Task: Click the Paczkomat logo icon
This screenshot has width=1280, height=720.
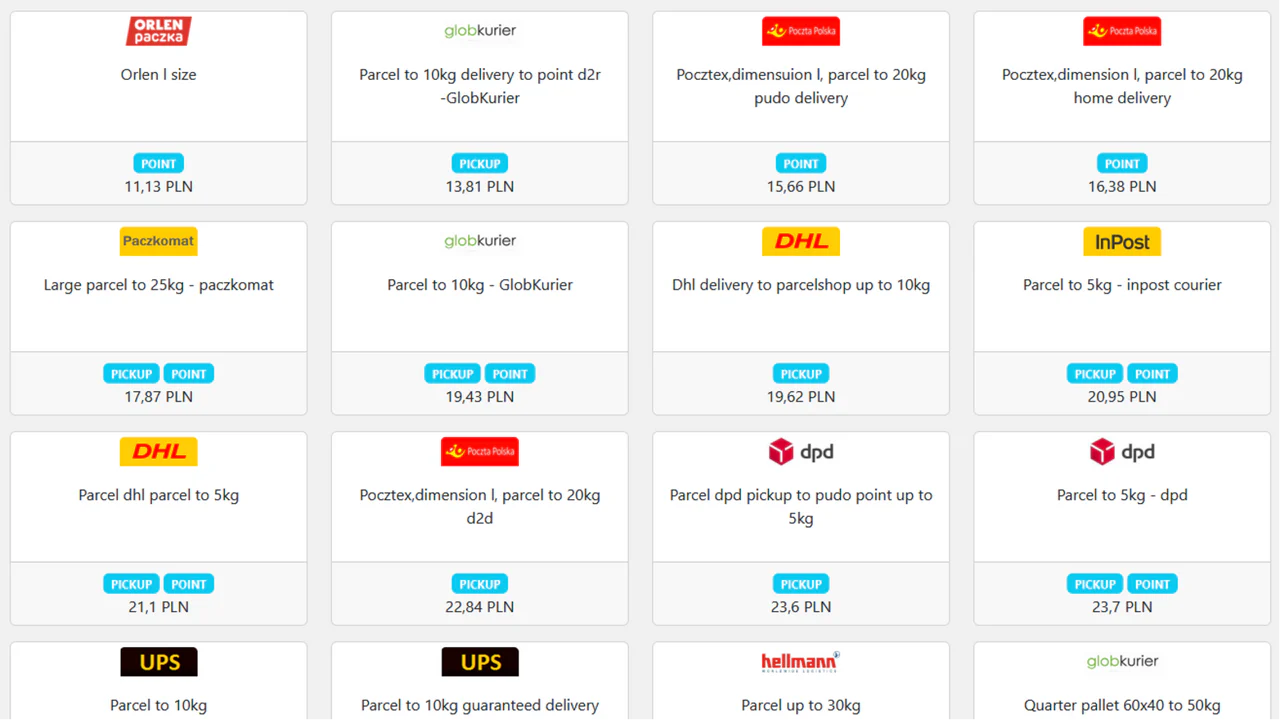Action: tap(158, 241)
